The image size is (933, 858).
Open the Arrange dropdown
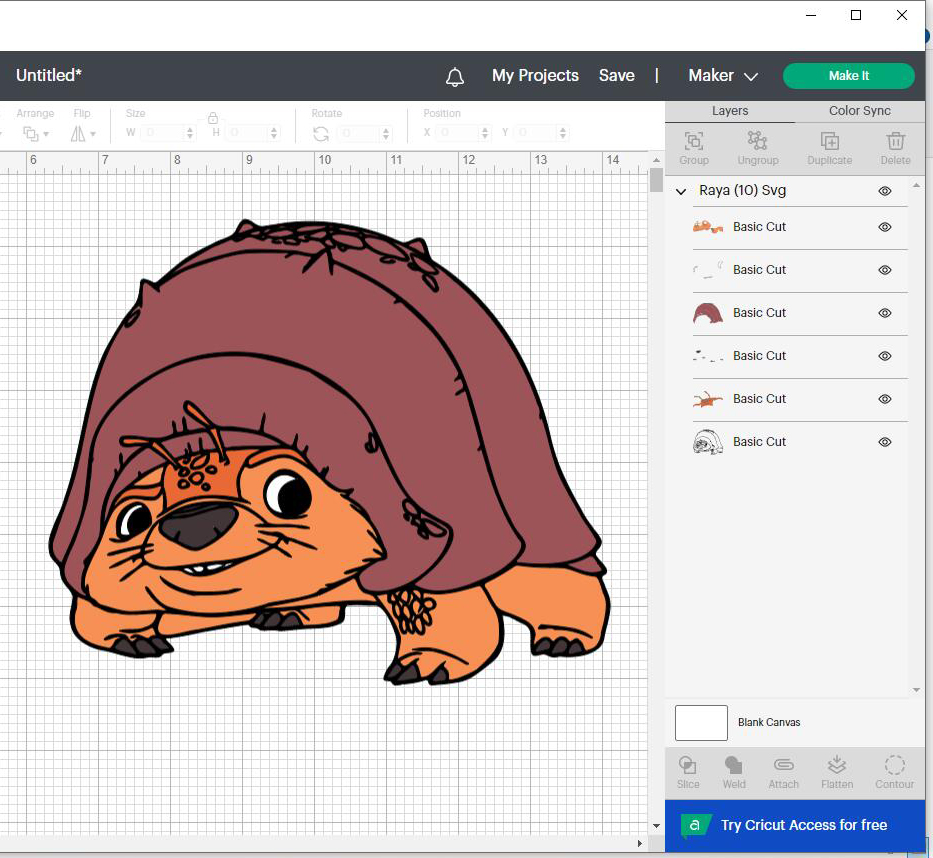(36, 134)
